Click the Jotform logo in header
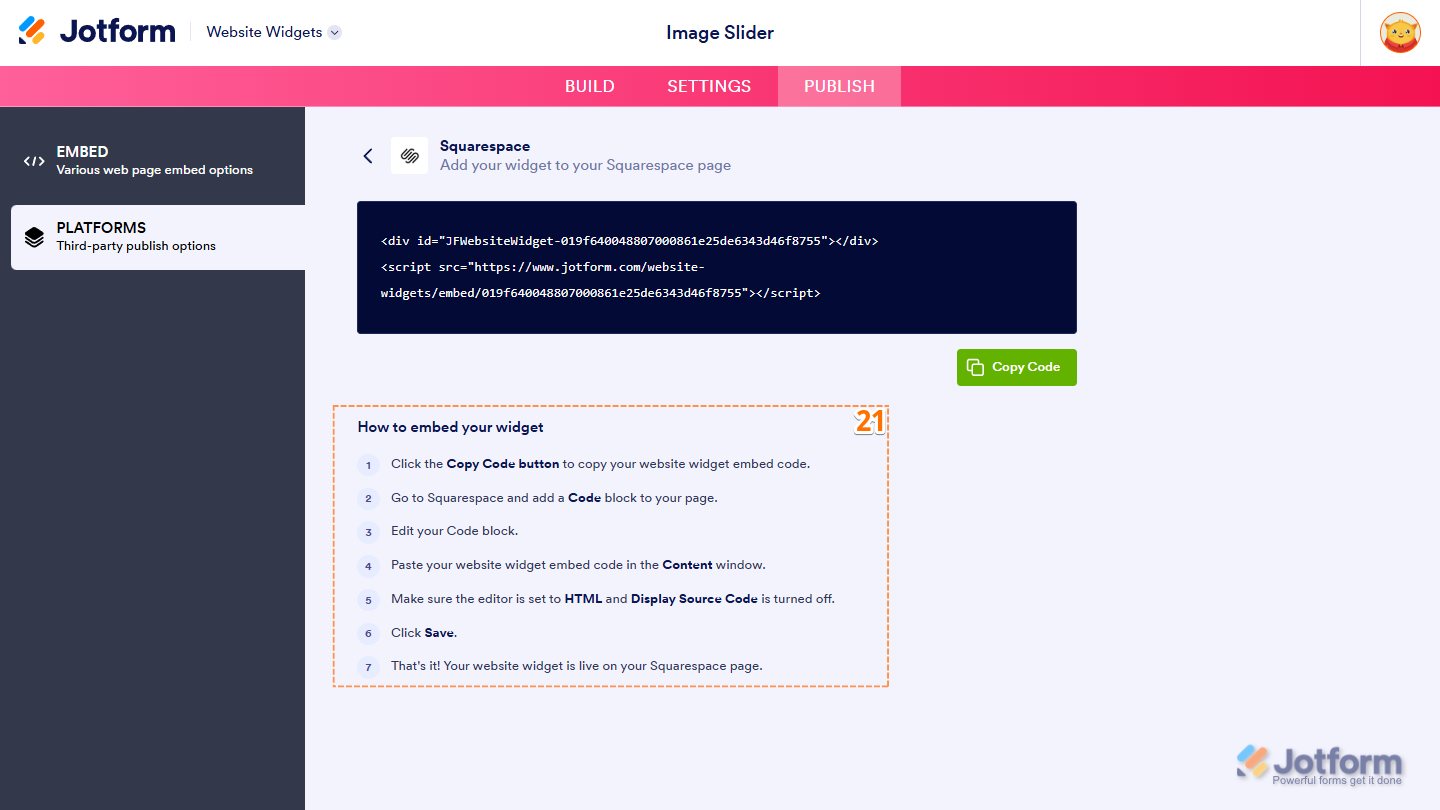1440x810 pixels. (97, 32)
